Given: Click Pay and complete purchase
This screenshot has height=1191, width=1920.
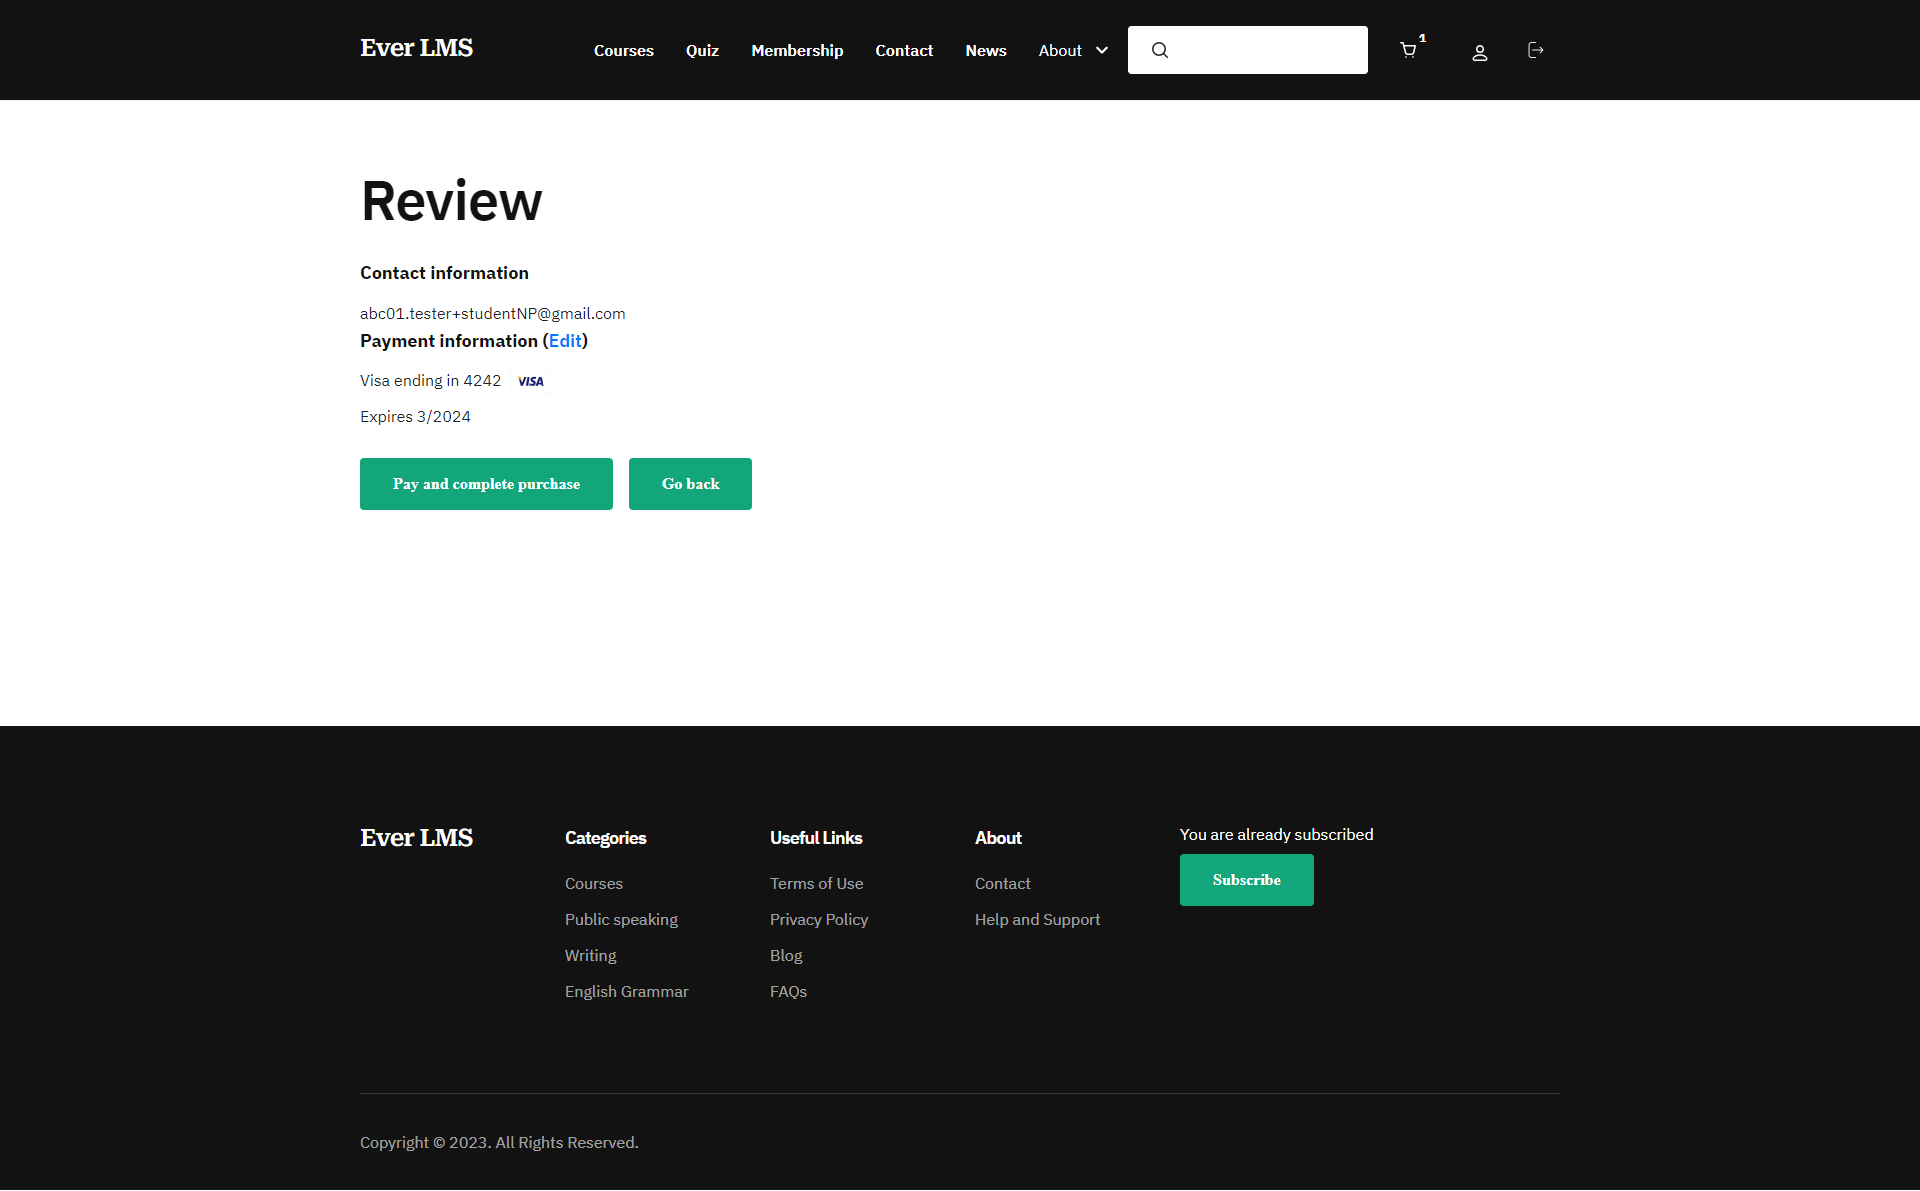Looking at the screenshot, I should click(486, 484).
